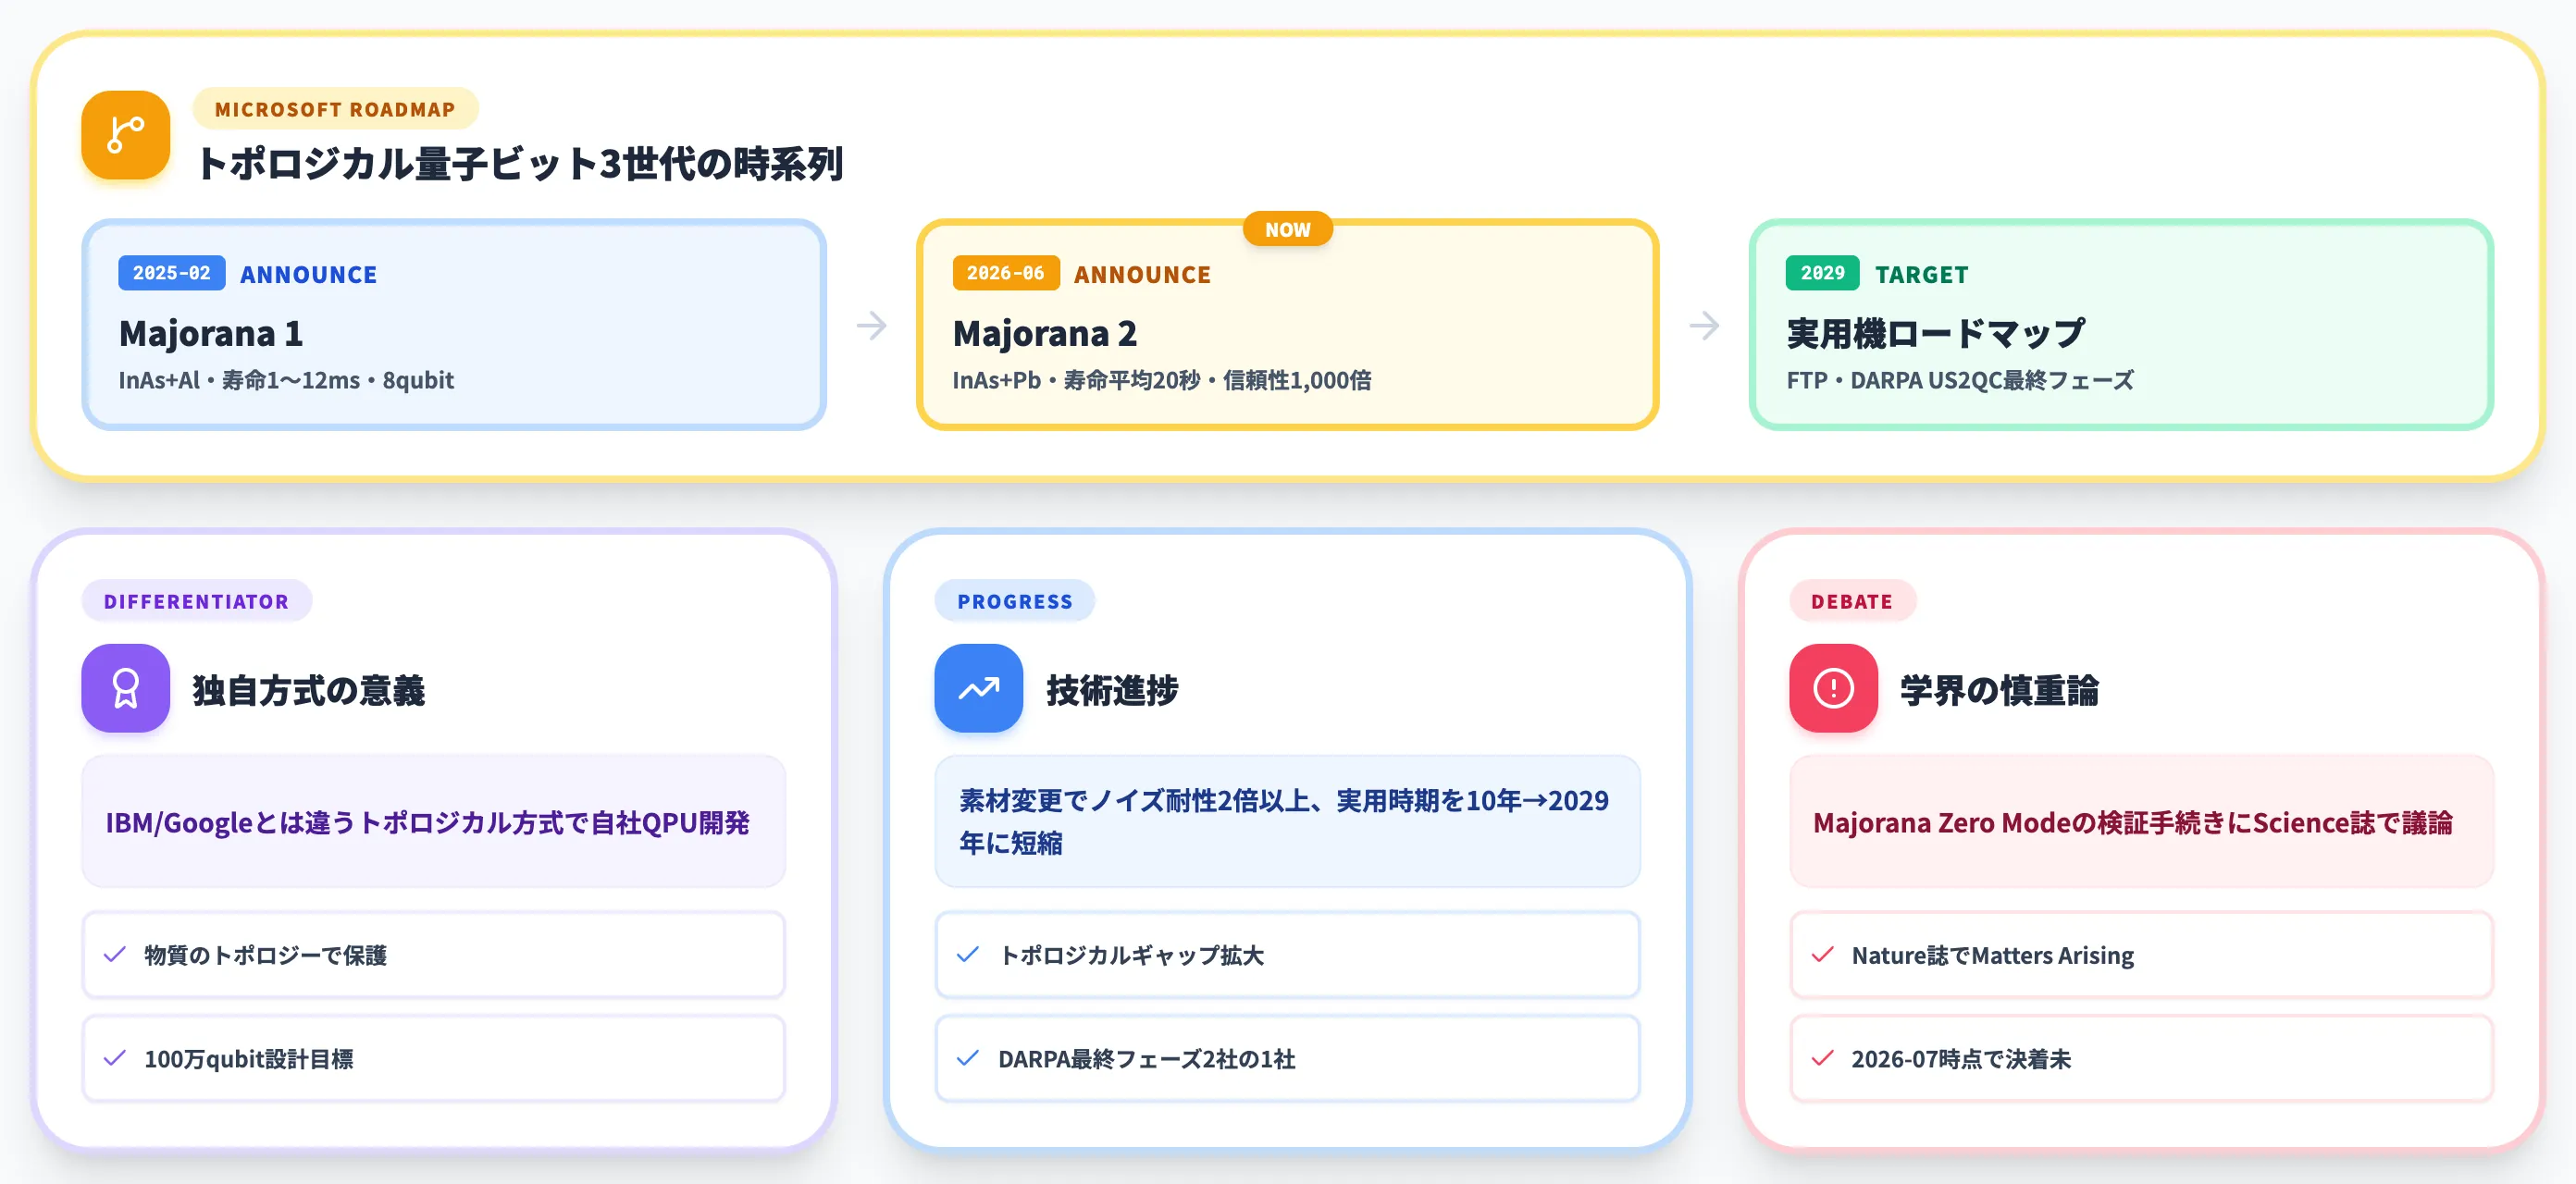This screenshot has height=1184, width=2576.
Task: Click checkmark beside DARPA最終フェーズ2社の1社
Action: [x=967, y=1058]
